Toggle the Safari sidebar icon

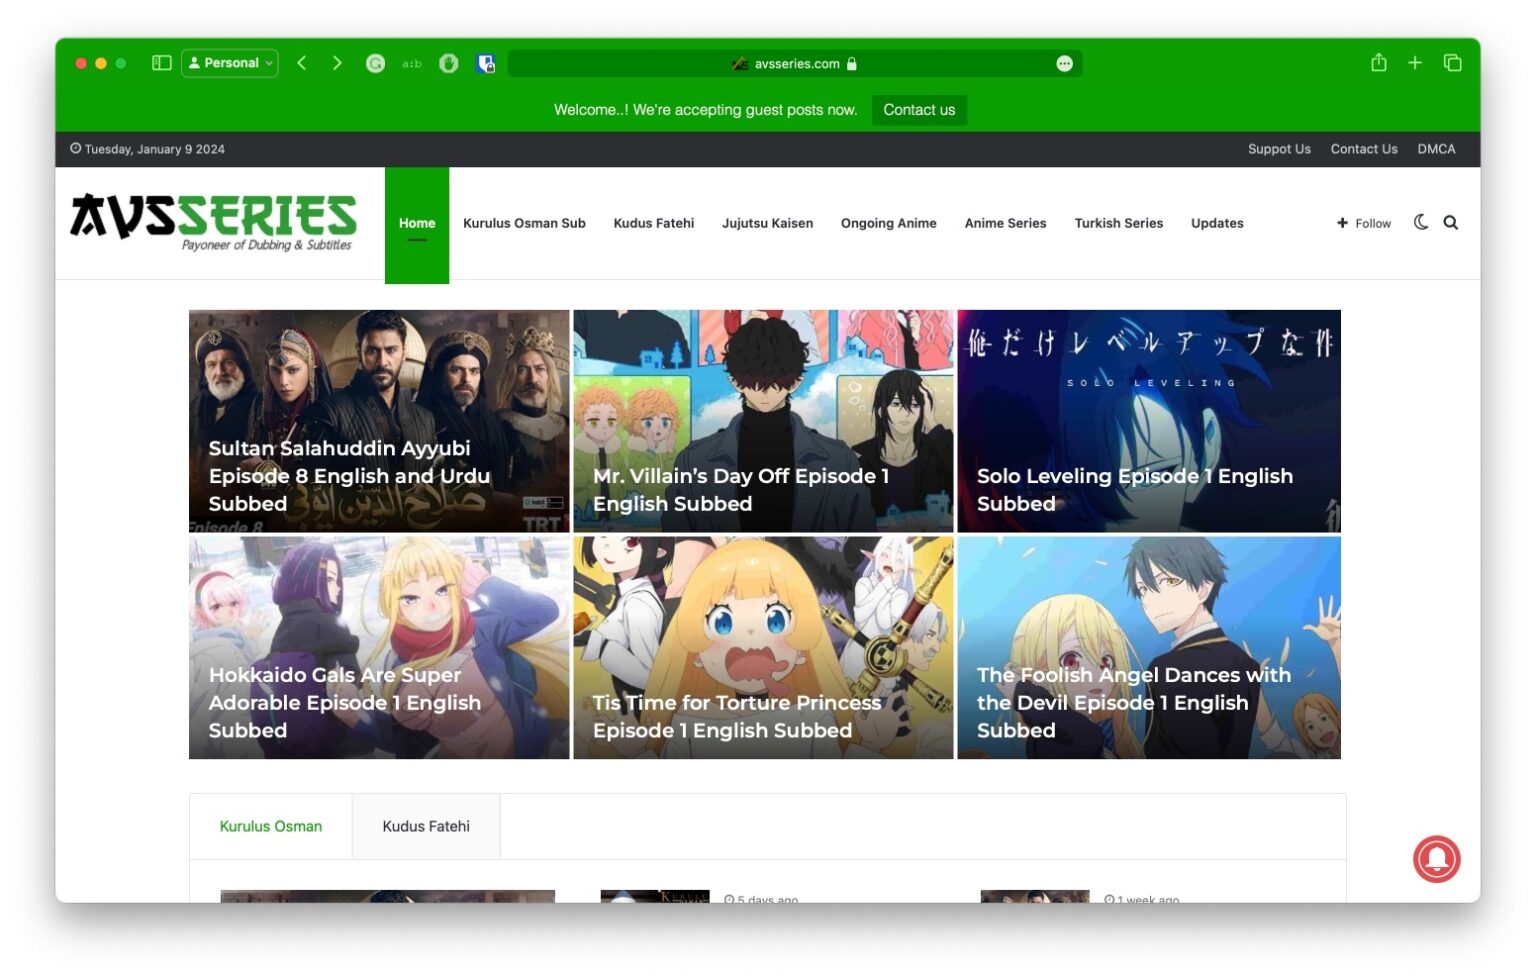160,62
